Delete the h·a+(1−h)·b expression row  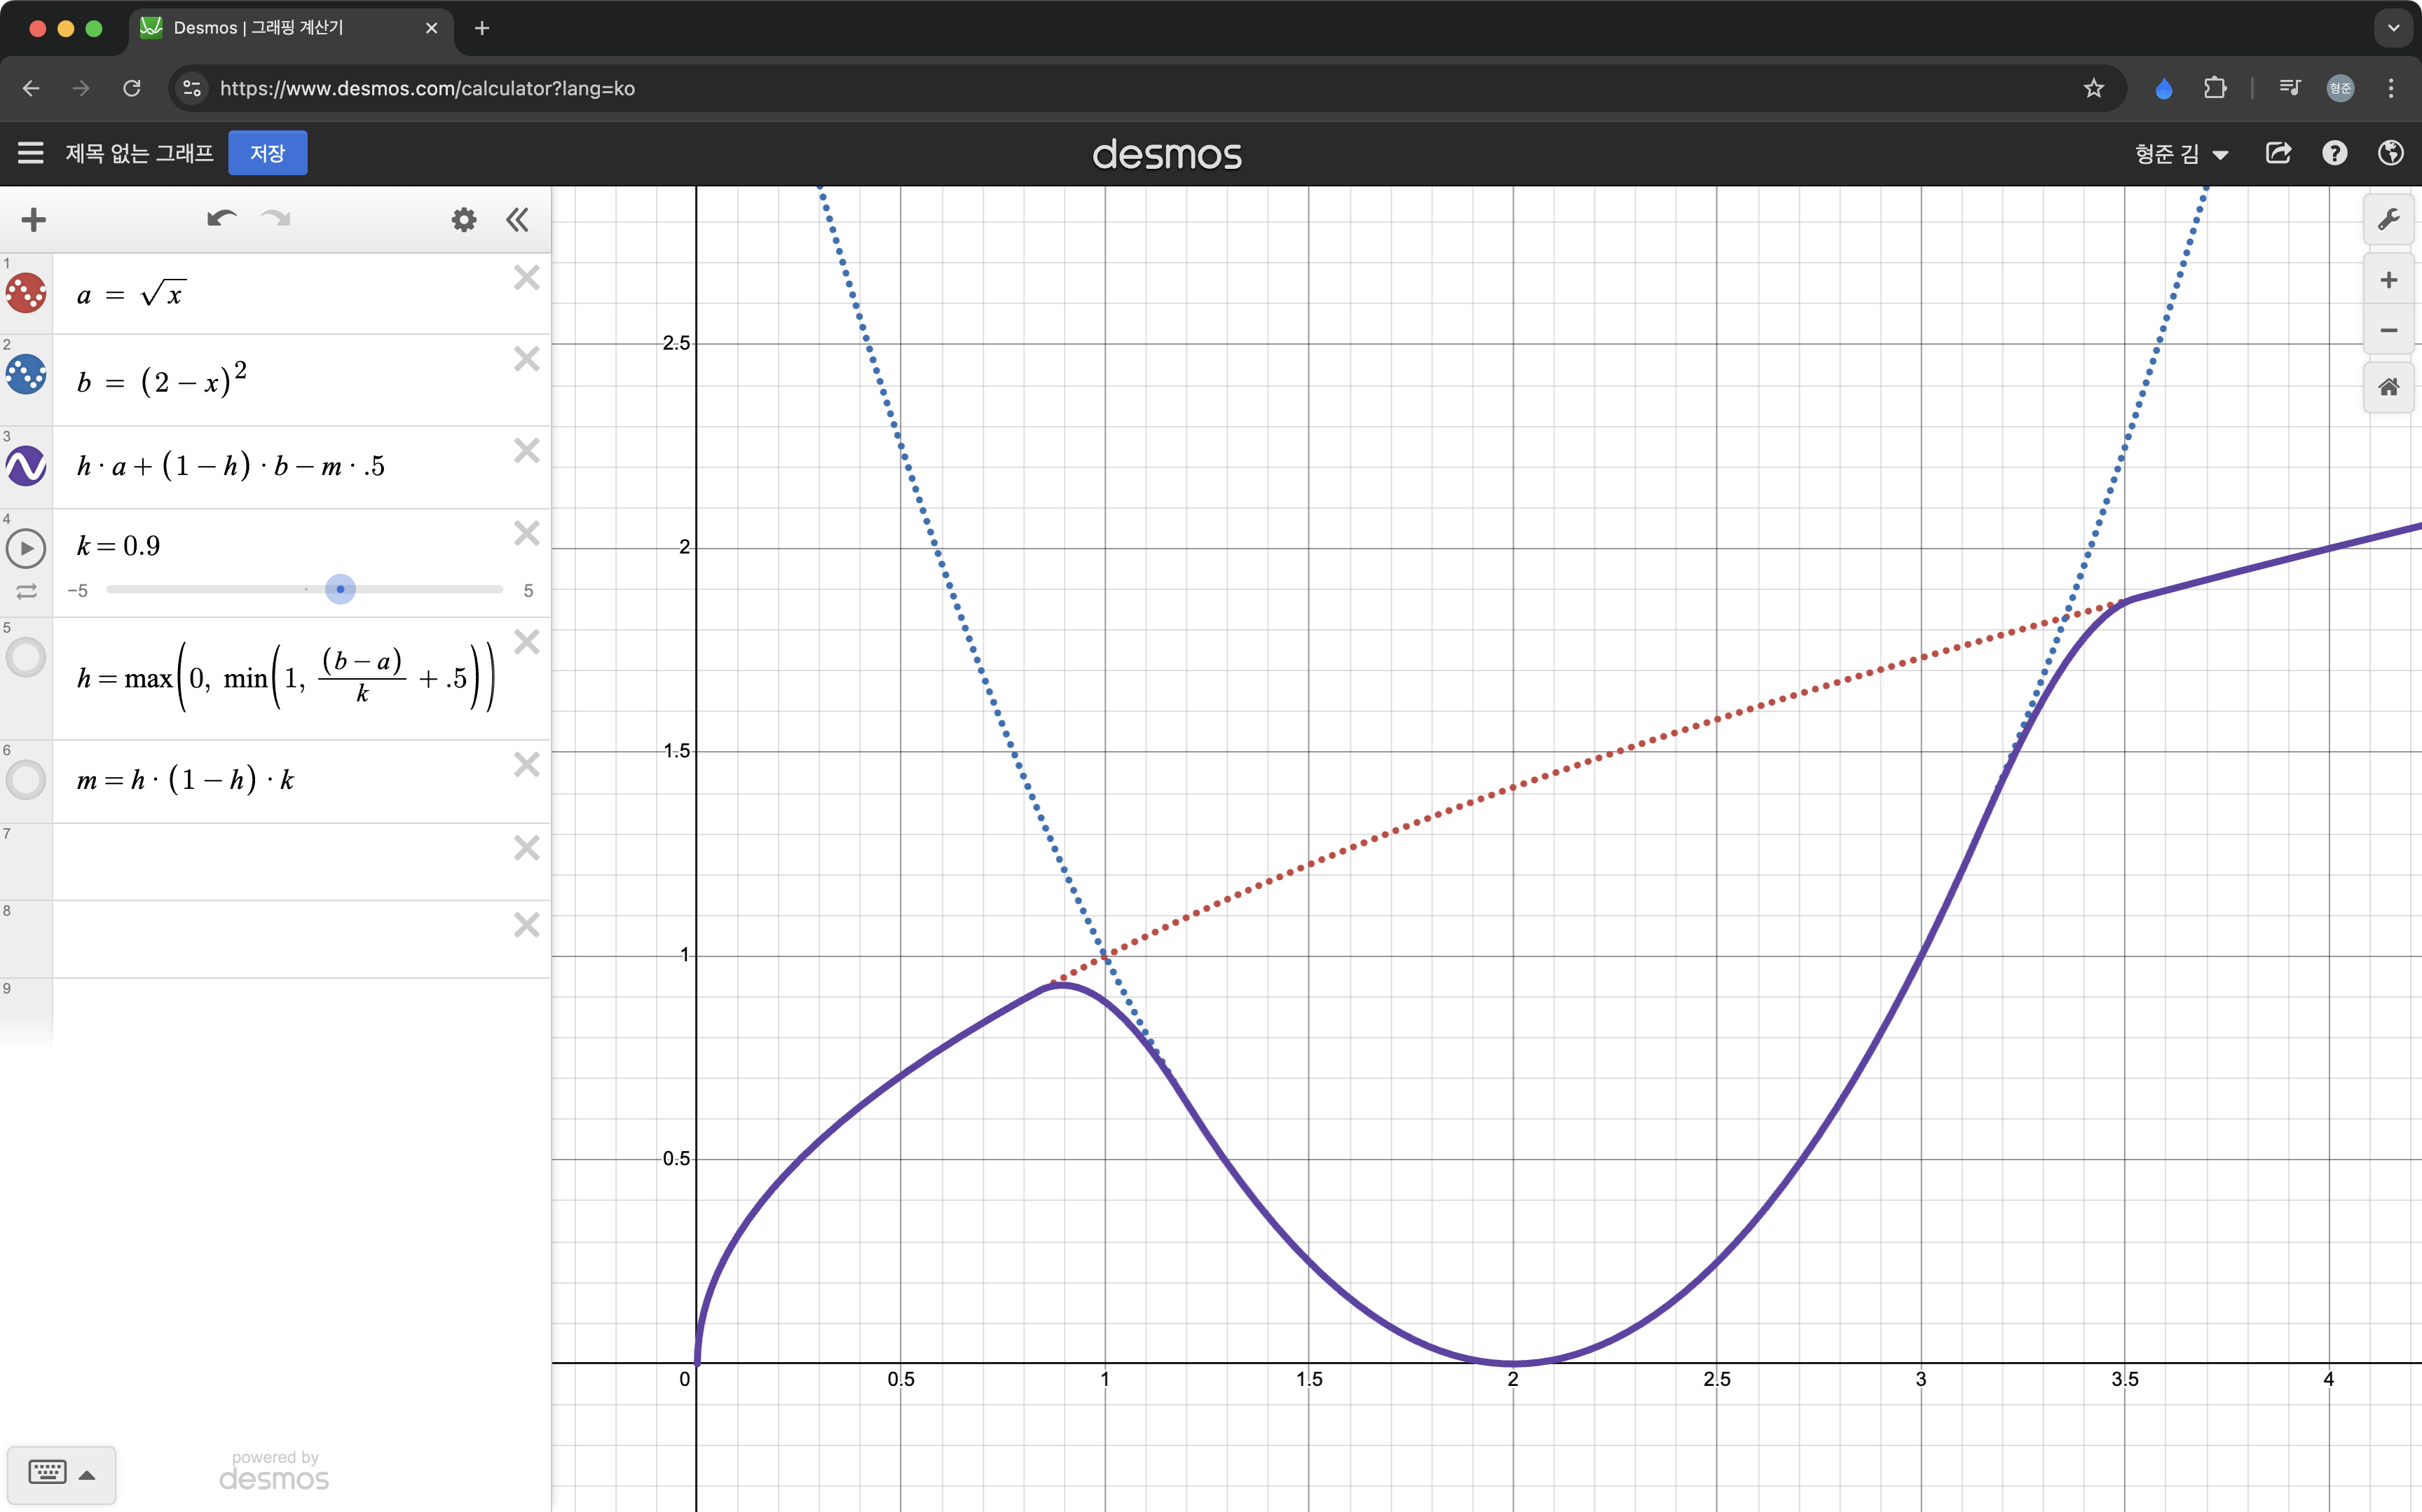(527, 451)
